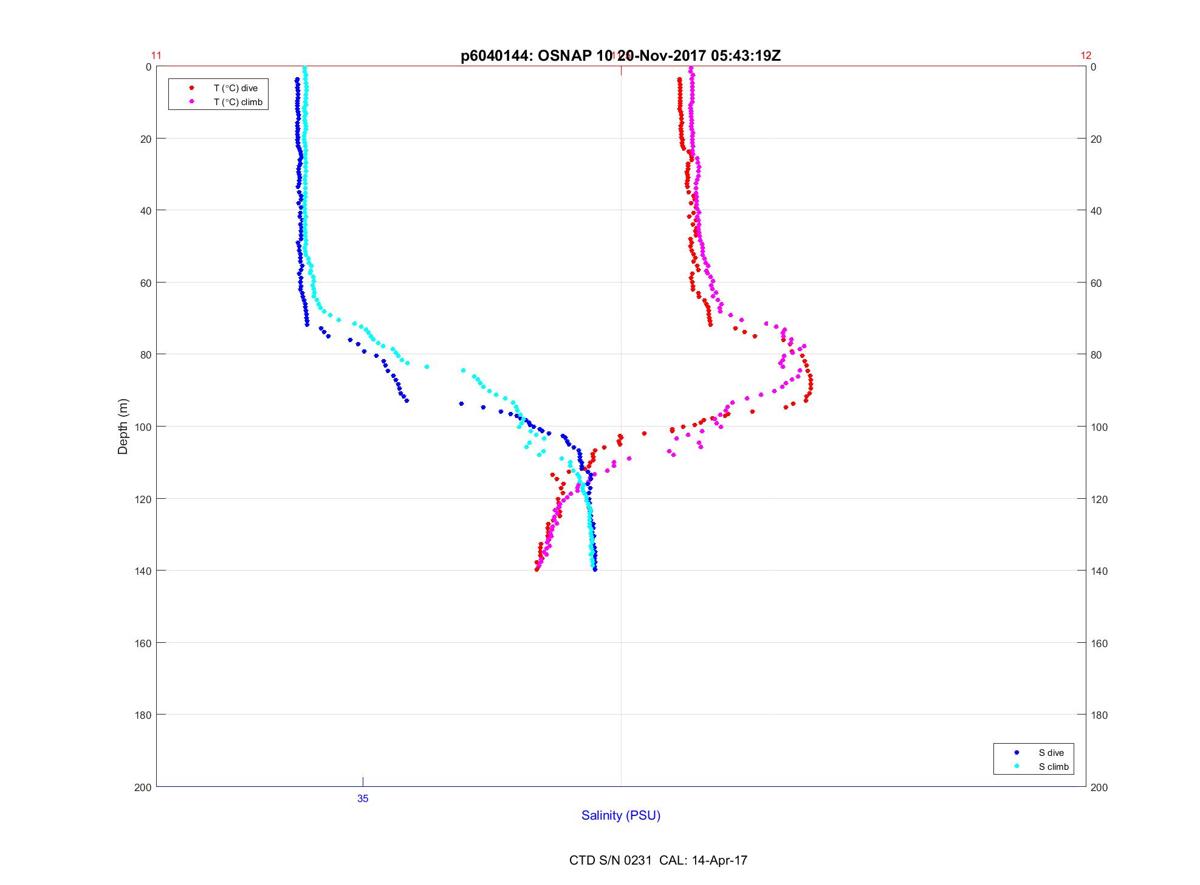The width and height of the screenshot is (1200, 885).
Task: Click the '60' tick on the right depth axis
Action: pyautogui.click(x=1097, y=283)
